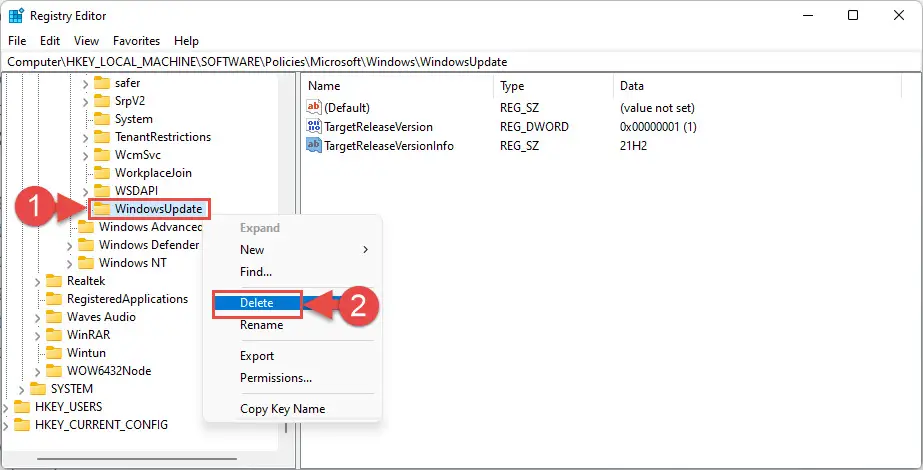Screen dimensions: 923x470
Task: Click the 0x00000001 (1) data cell
Action: [x=658, y=127]
